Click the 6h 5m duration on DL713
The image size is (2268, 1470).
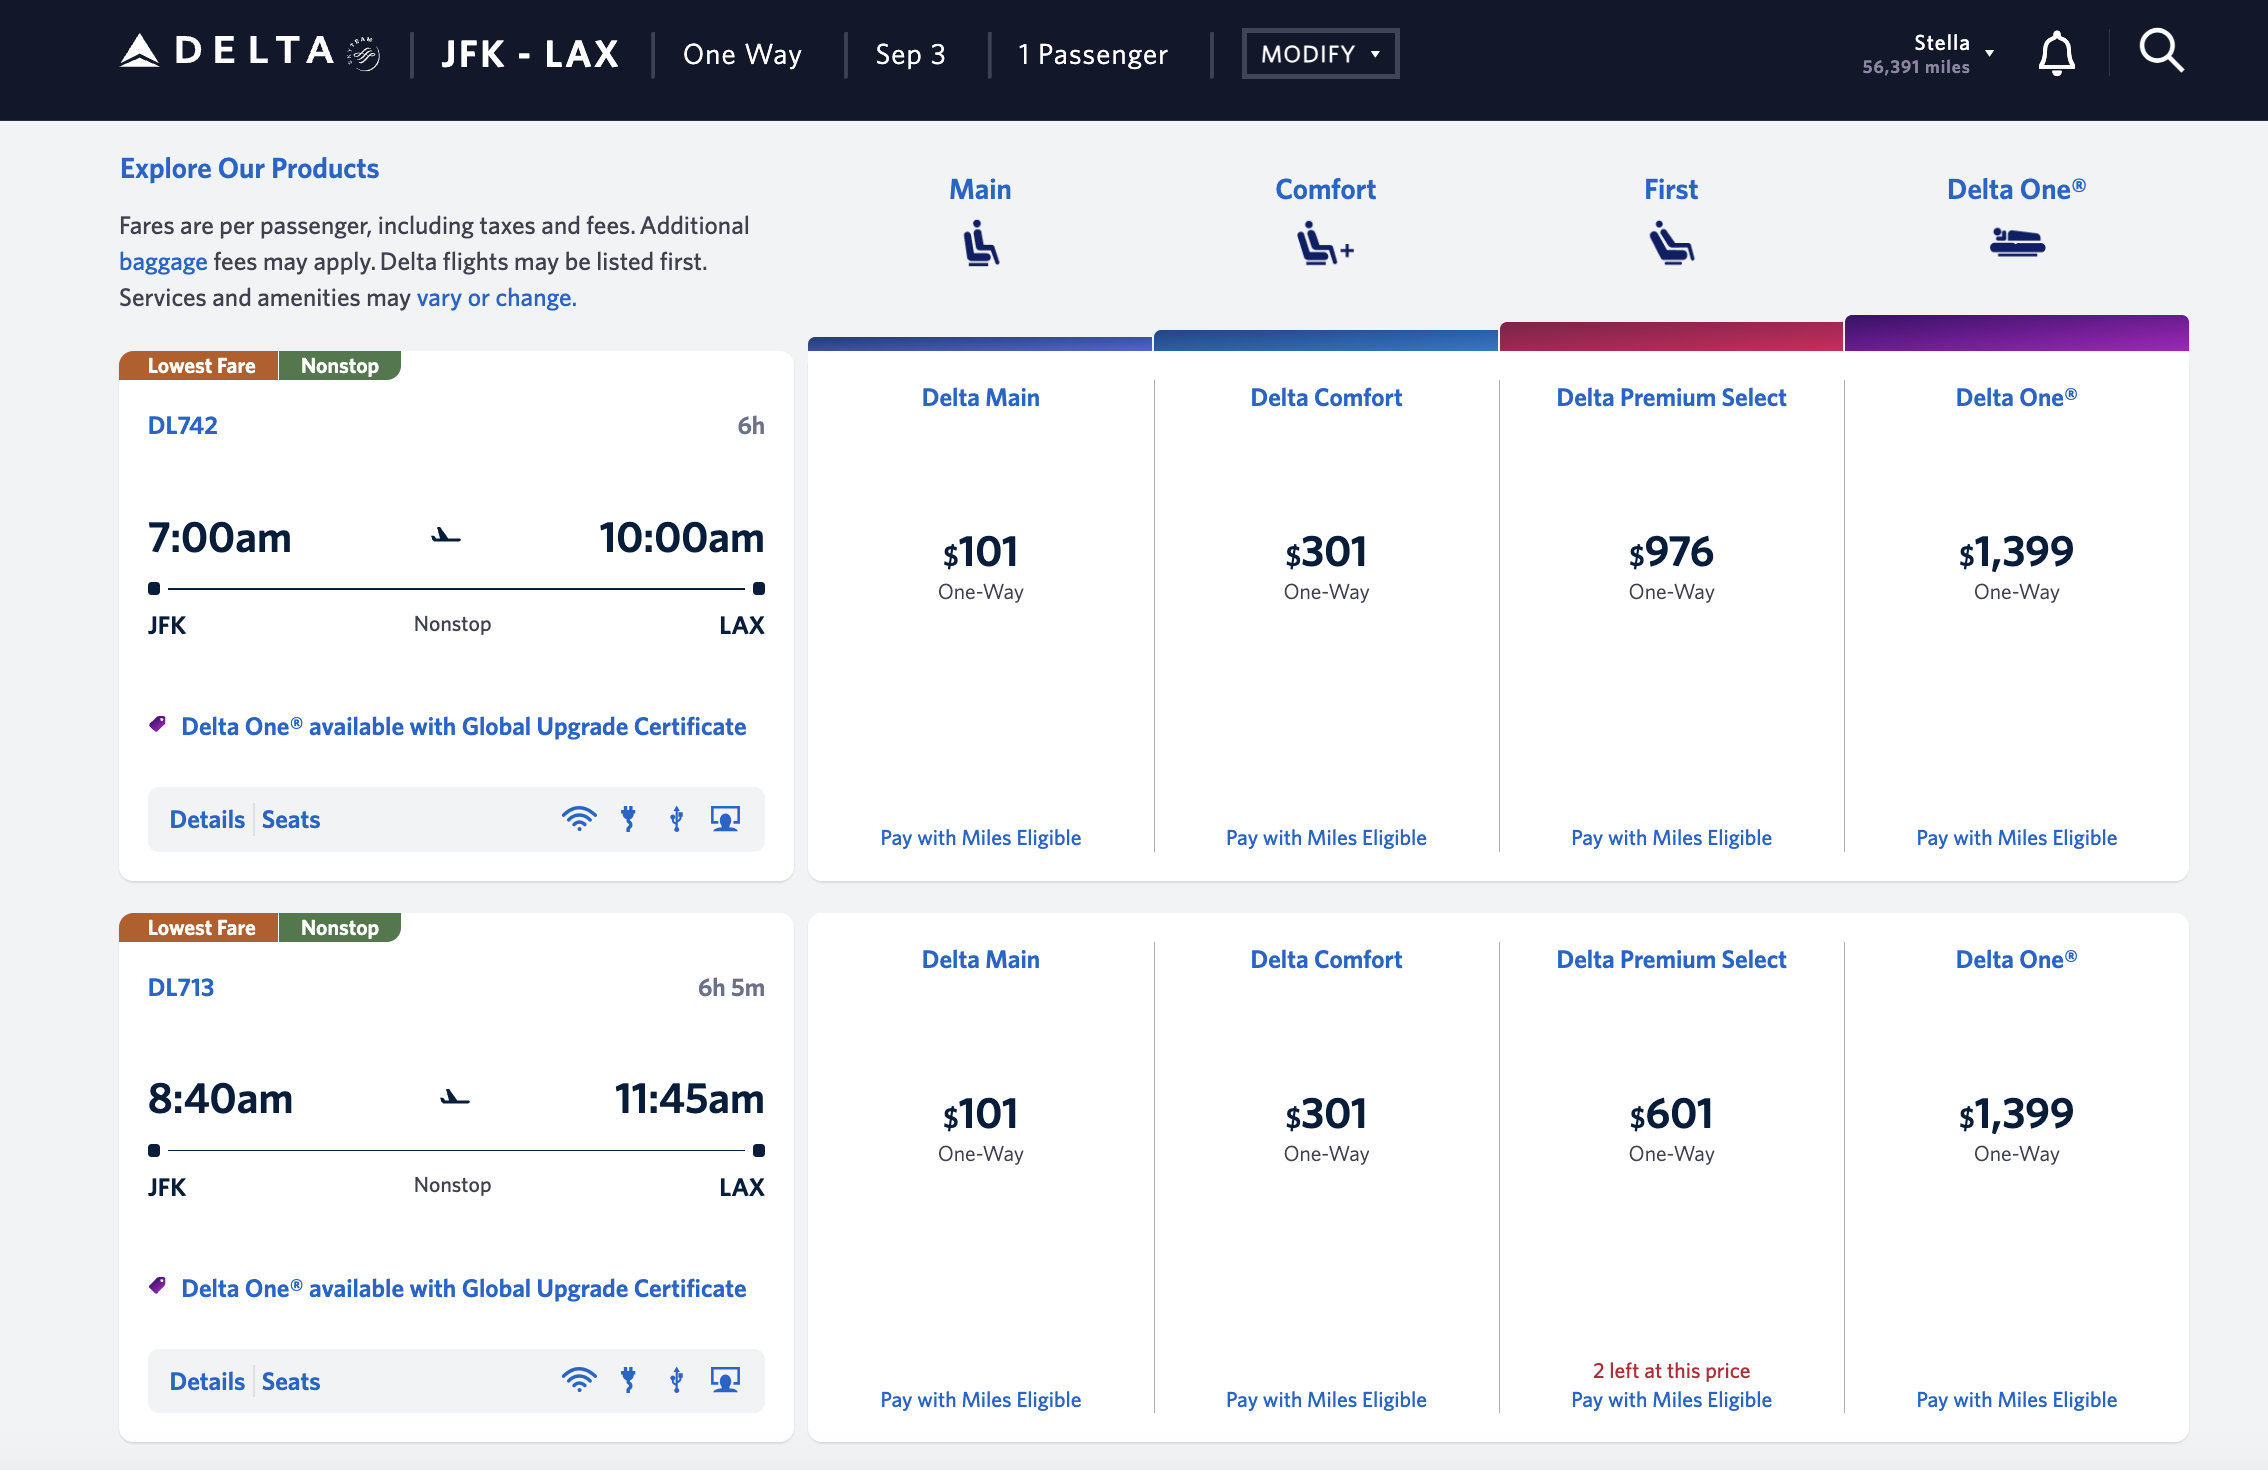(x=731, y=987)
